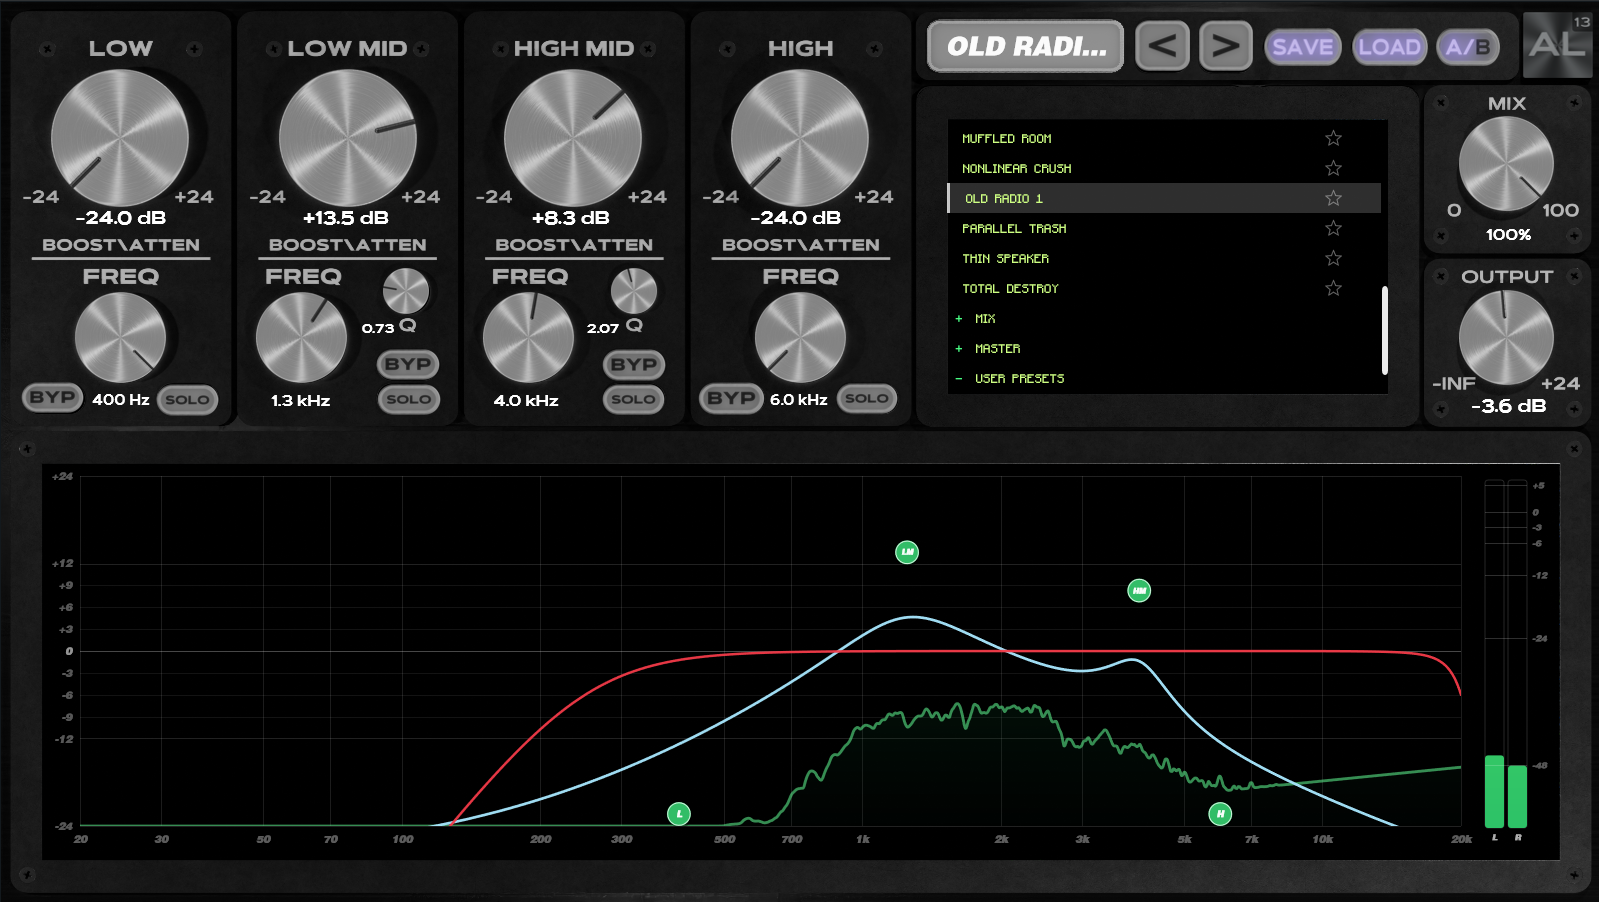Bypass the HIGH MID band
1599x902 pixels.
(634, 364)
